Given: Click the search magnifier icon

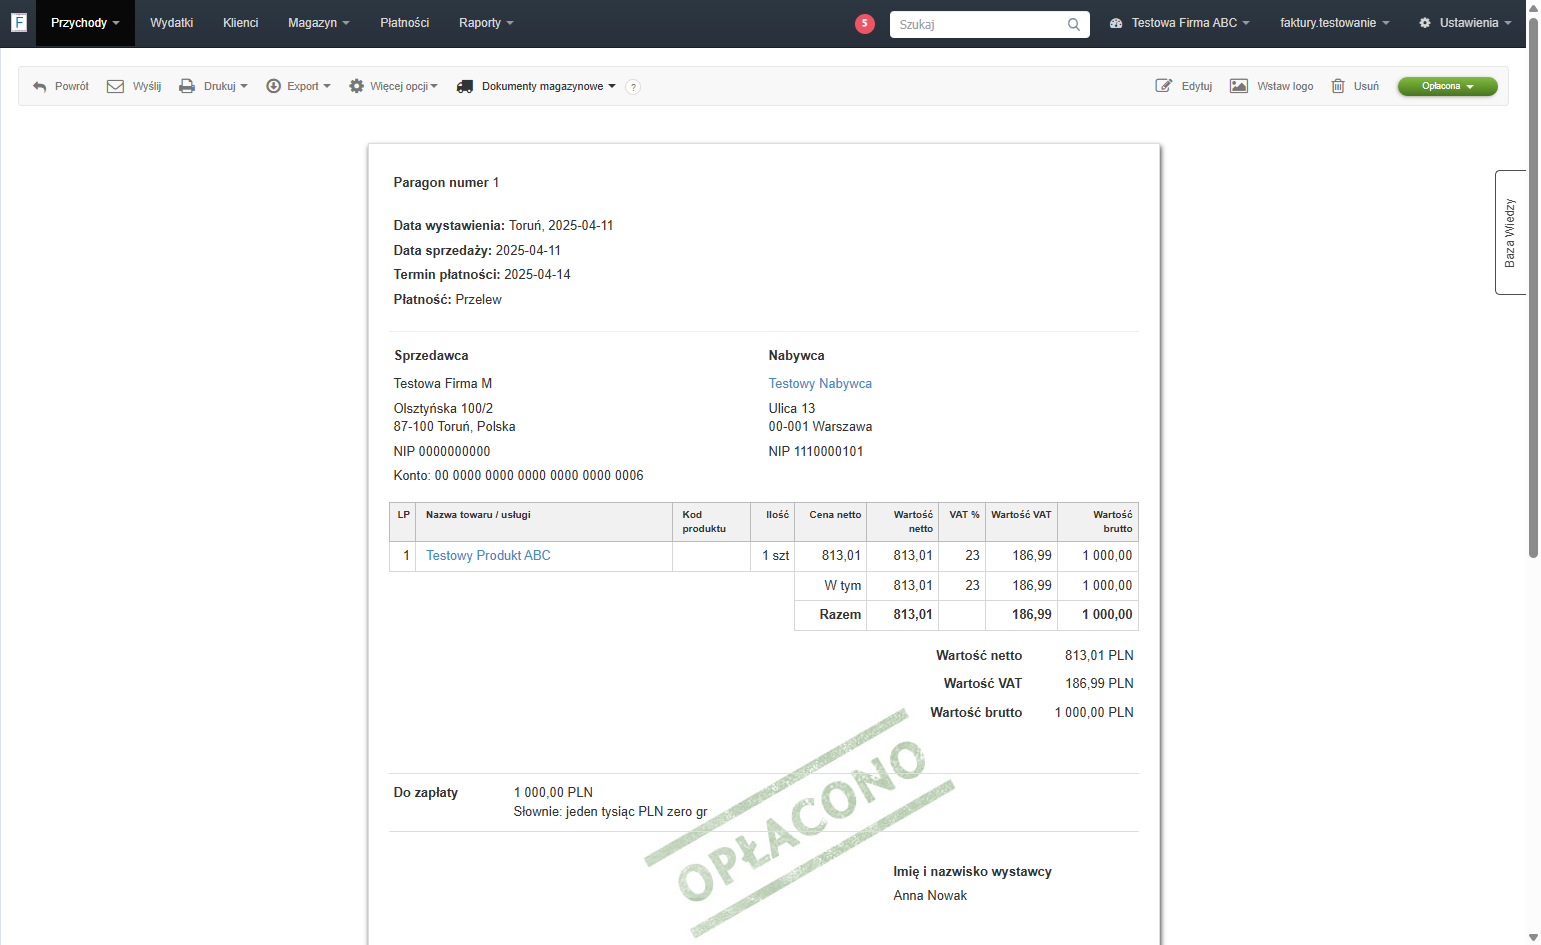Looking at the screenshot, I should 1074,24.
